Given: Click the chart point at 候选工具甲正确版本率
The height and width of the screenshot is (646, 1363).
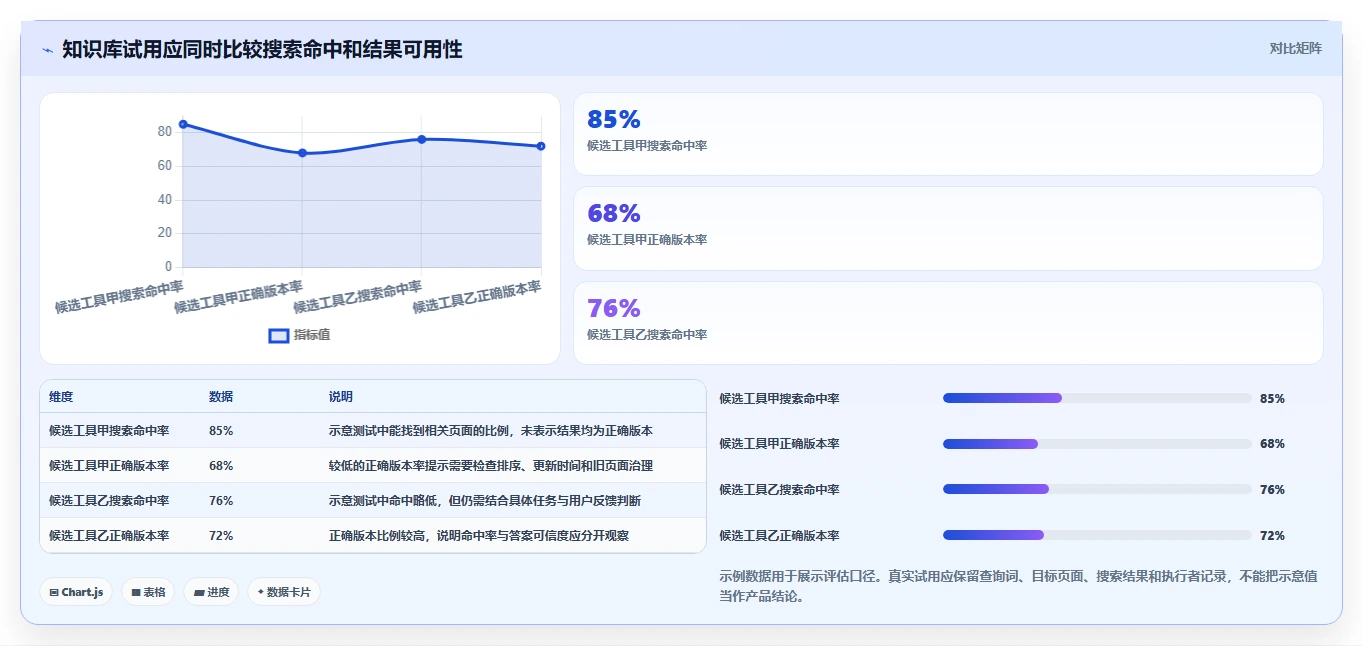Looking at the screenshot, I should click(302, 153).
